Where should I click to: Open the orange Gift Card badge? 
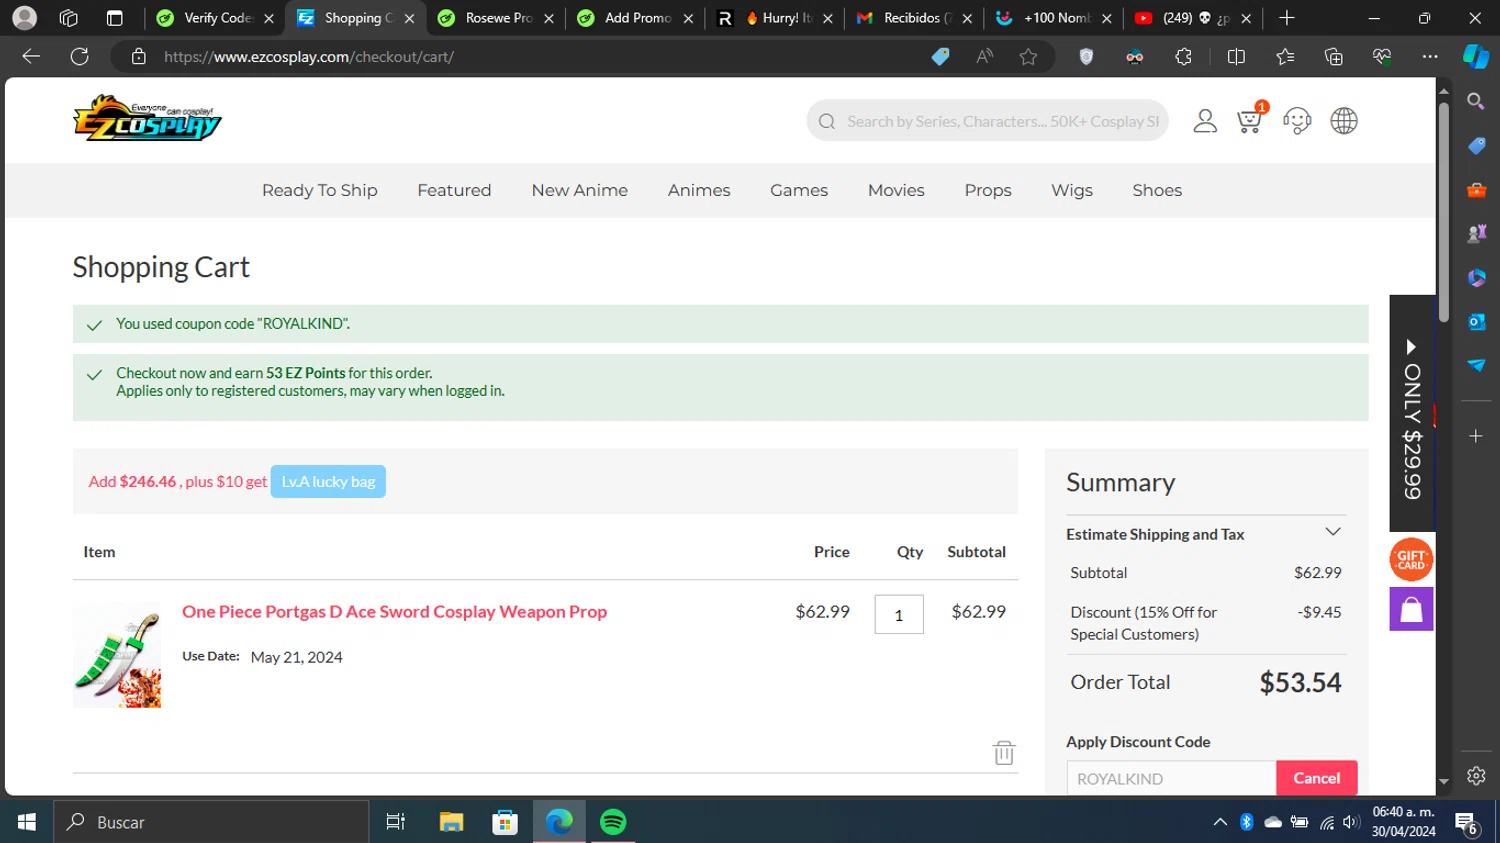click(x=1411, y=560)
